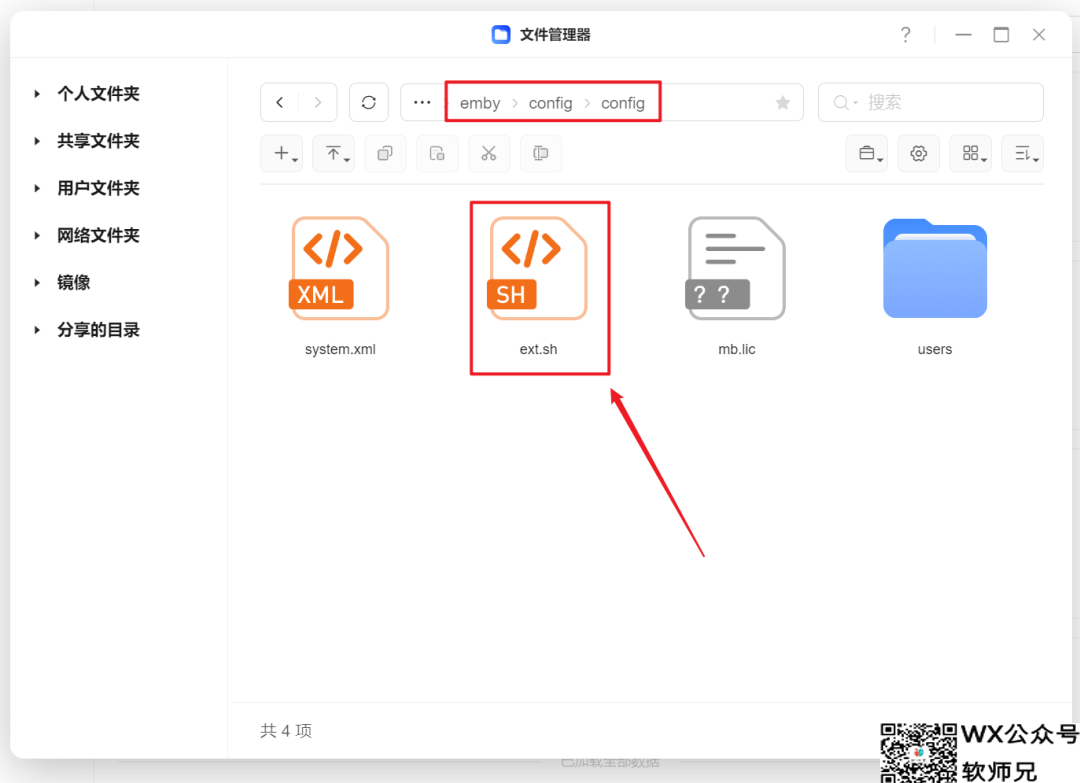This screenshot has height=783, width=1080.
Task: Open the users folder
Action: pyautogui.click(x=935, y=268)
